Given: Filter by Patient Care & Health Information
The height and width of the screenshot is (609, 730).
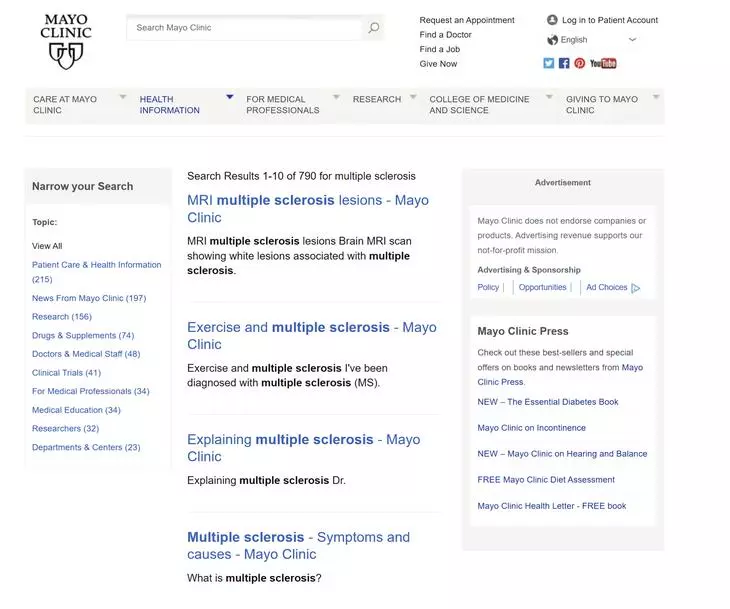Looking at the screenshot, I should [x=96, y=271].
